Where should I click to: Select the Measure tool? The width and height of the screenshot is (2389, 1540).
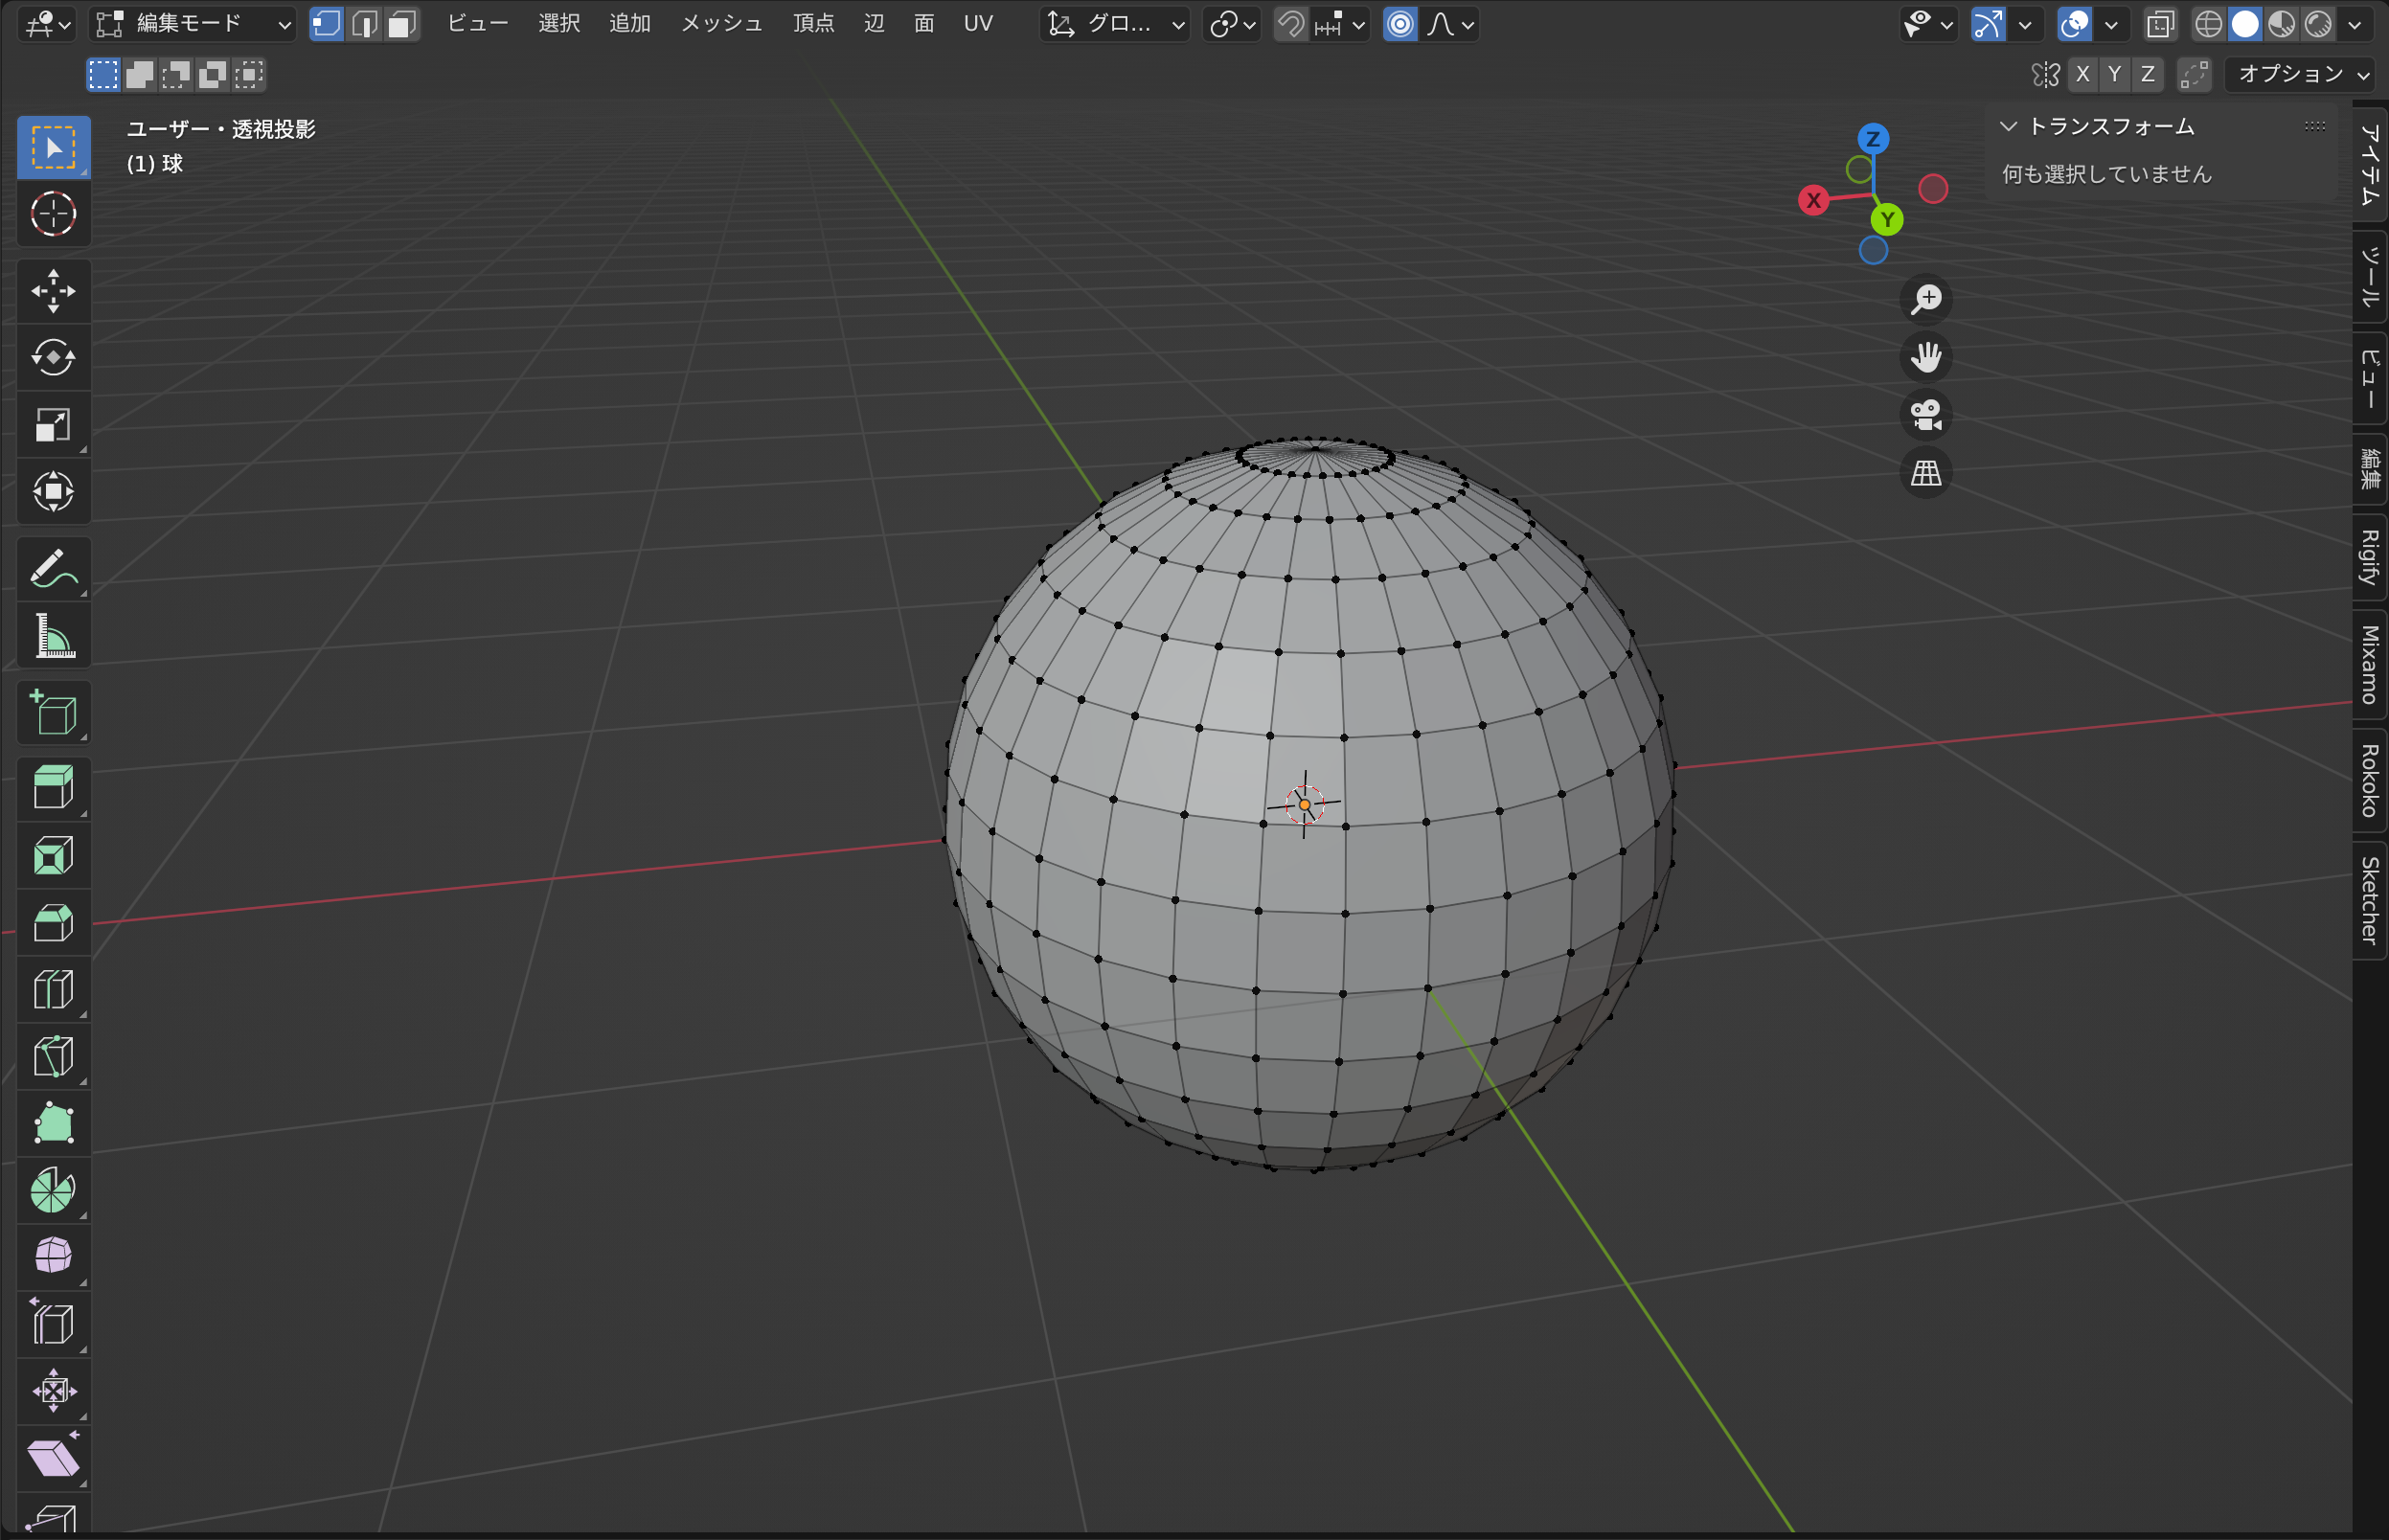tap(54, 636)
